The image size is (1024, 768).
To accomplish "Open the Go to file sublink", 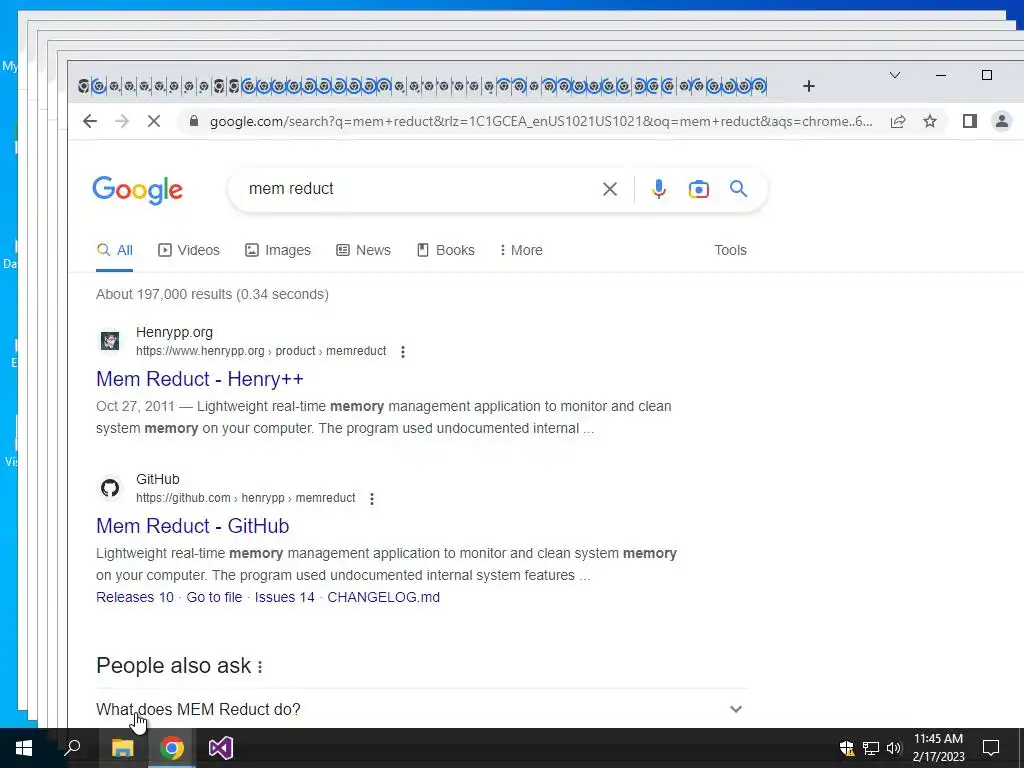I will click(214, 597).
